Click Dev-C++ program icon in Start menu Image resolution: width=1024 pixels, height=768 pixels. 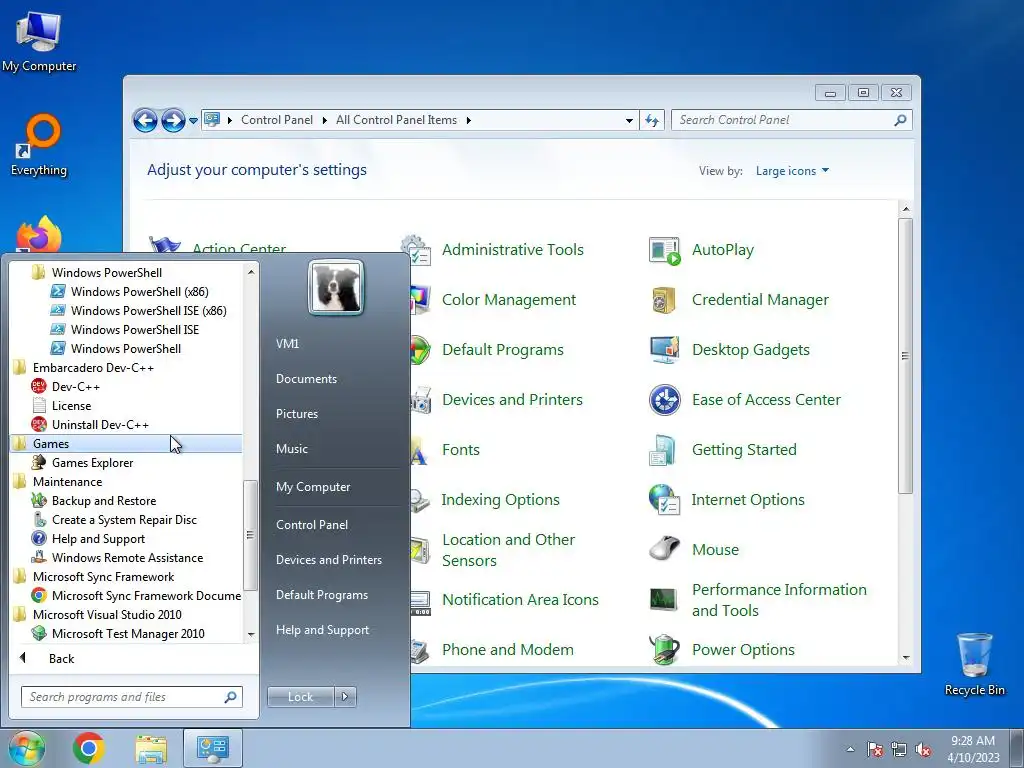coord(39,387)
